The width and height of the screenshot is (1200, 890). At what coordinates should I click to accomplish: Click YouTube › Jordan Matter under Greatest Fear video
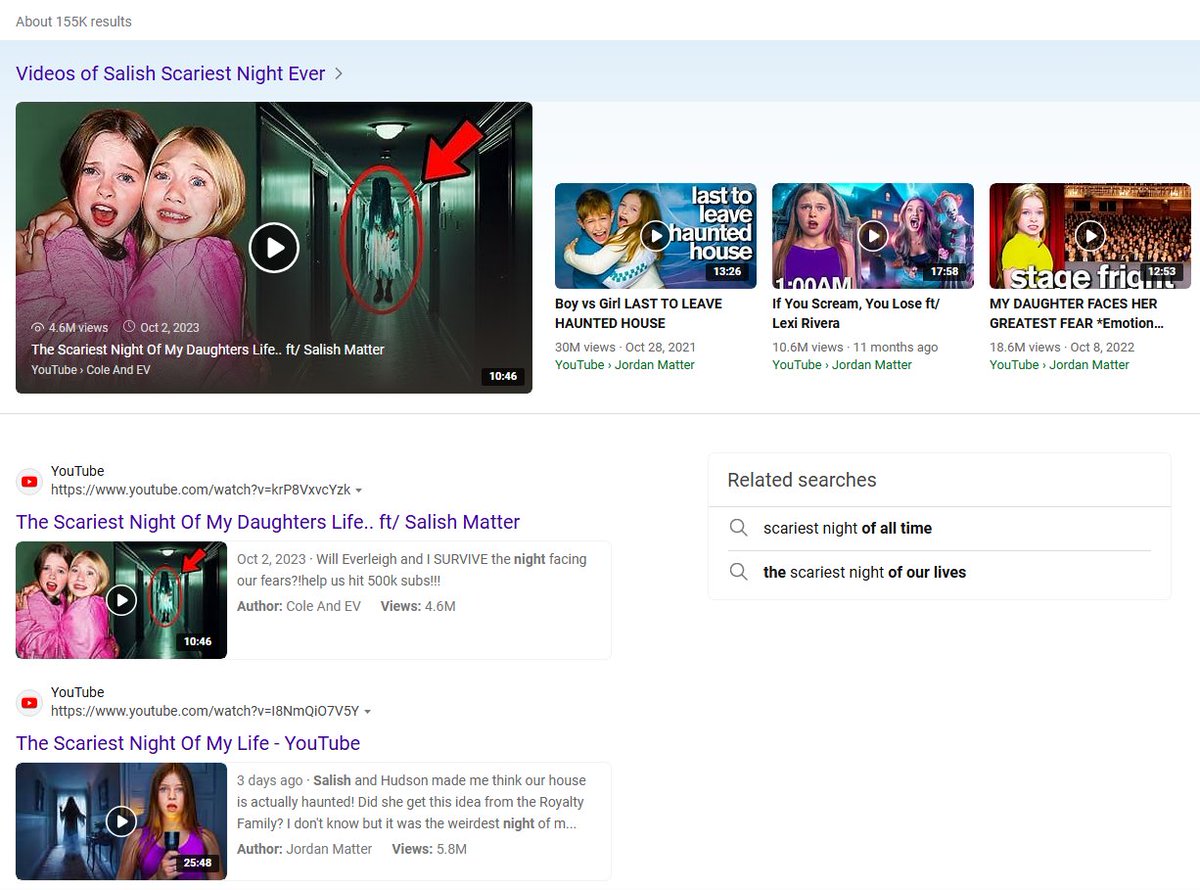tap(1059, 365)
